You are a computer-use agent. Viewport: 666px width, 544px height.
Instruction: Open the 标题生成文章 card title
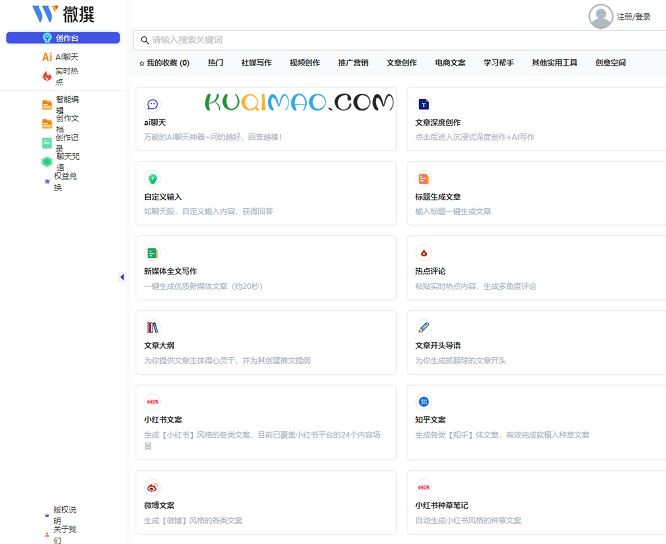438,197
